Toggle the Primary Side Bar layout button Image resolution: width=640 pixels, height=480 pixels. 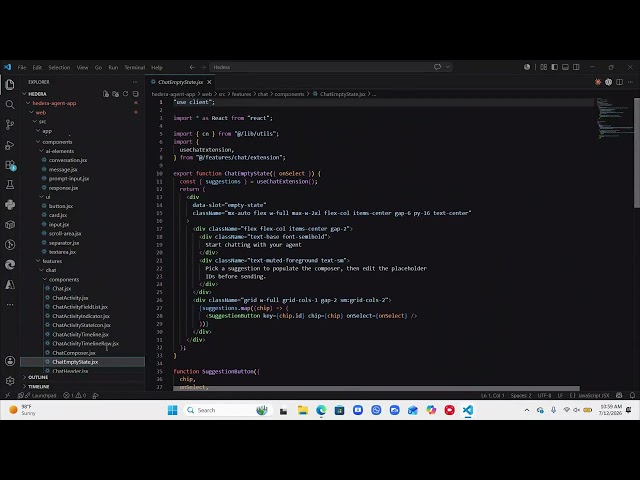pyautogui.click(x=554, y=67)
